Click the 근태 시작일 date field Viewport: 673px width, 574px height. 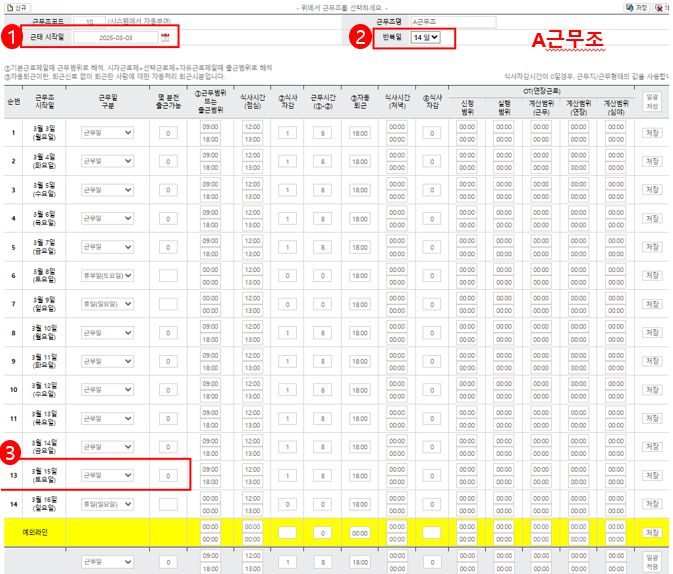pos(114,37)
